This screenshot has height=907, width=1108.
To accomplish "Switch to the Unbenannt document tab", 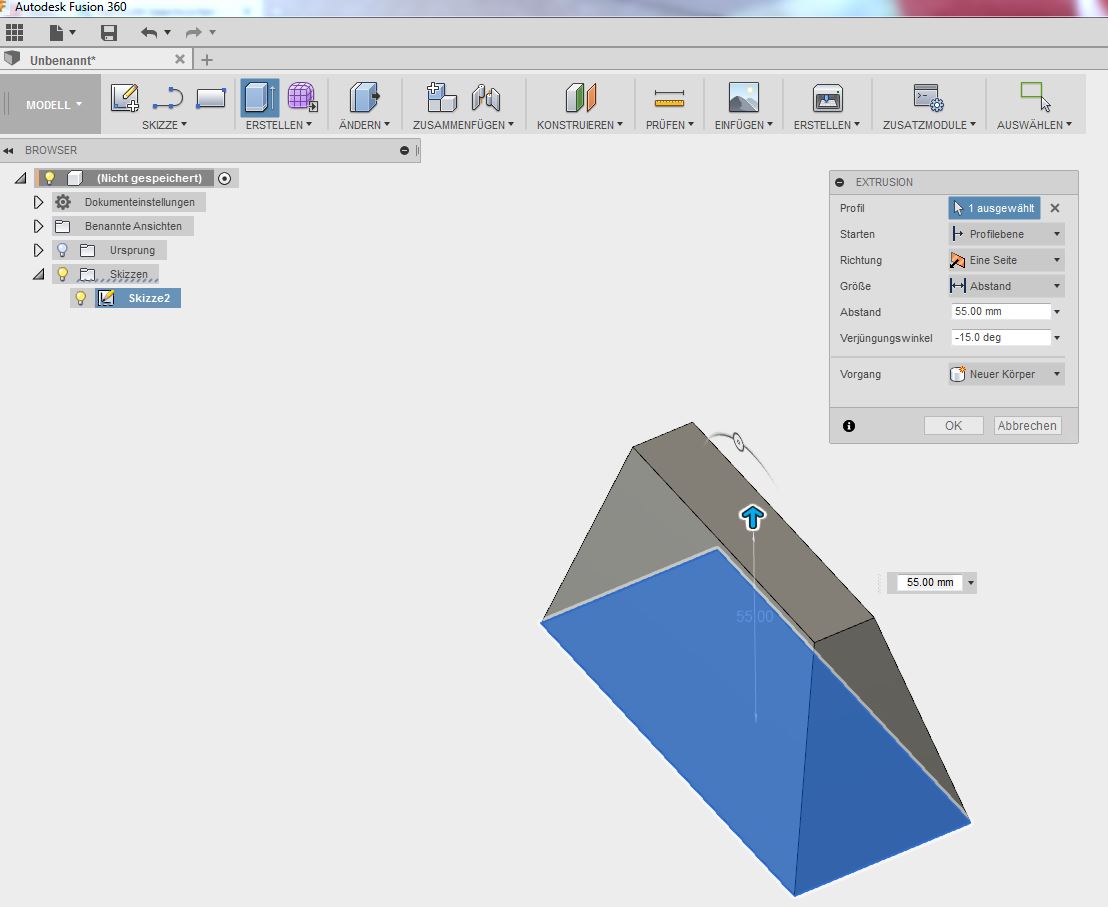I will click(65, 58).
